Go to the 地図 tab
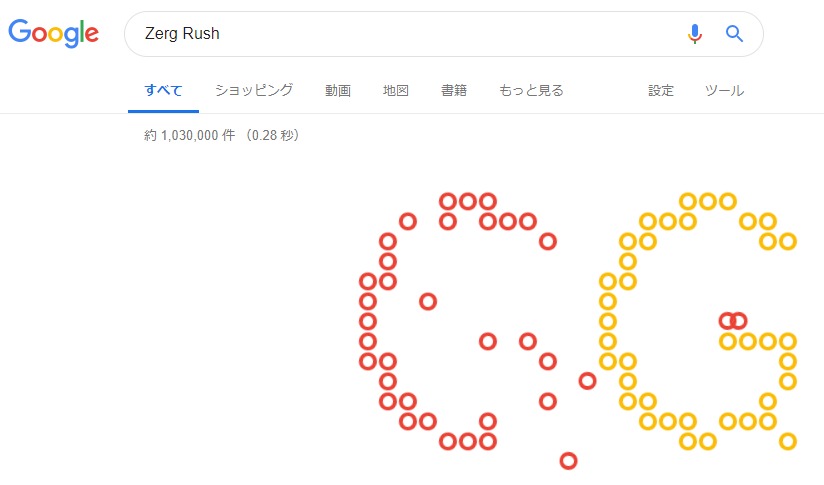Viewport: 824px width, 485px height. pos(396,90)
